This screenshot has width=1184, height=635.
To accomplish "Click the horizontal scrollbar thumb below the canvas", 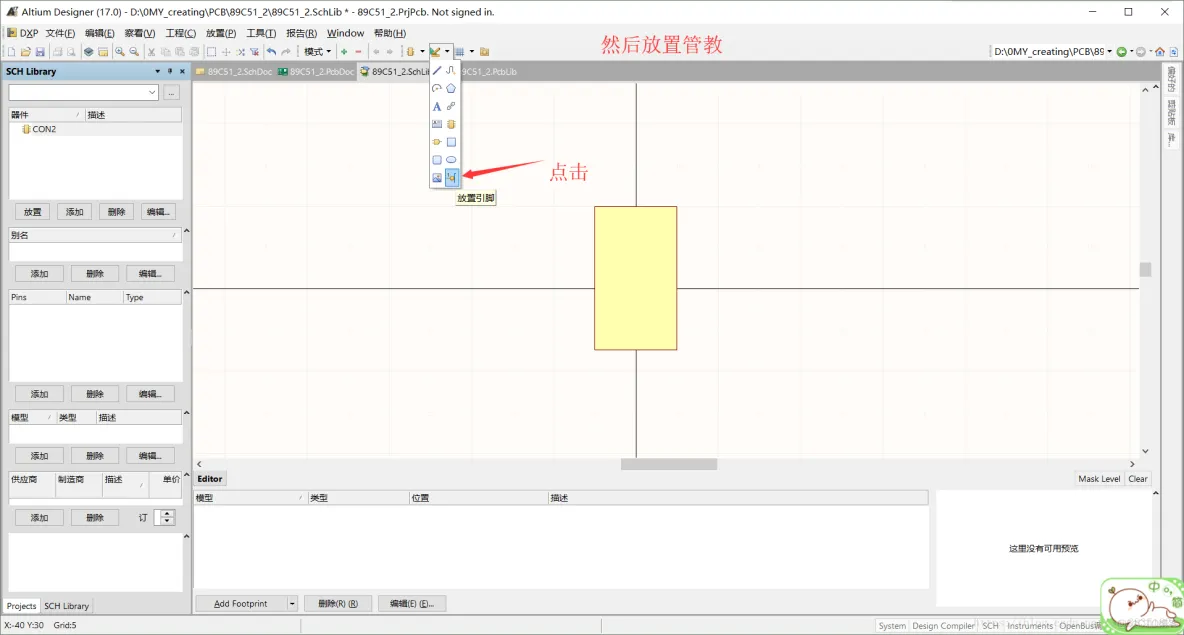I will click(x=669, y=464).
